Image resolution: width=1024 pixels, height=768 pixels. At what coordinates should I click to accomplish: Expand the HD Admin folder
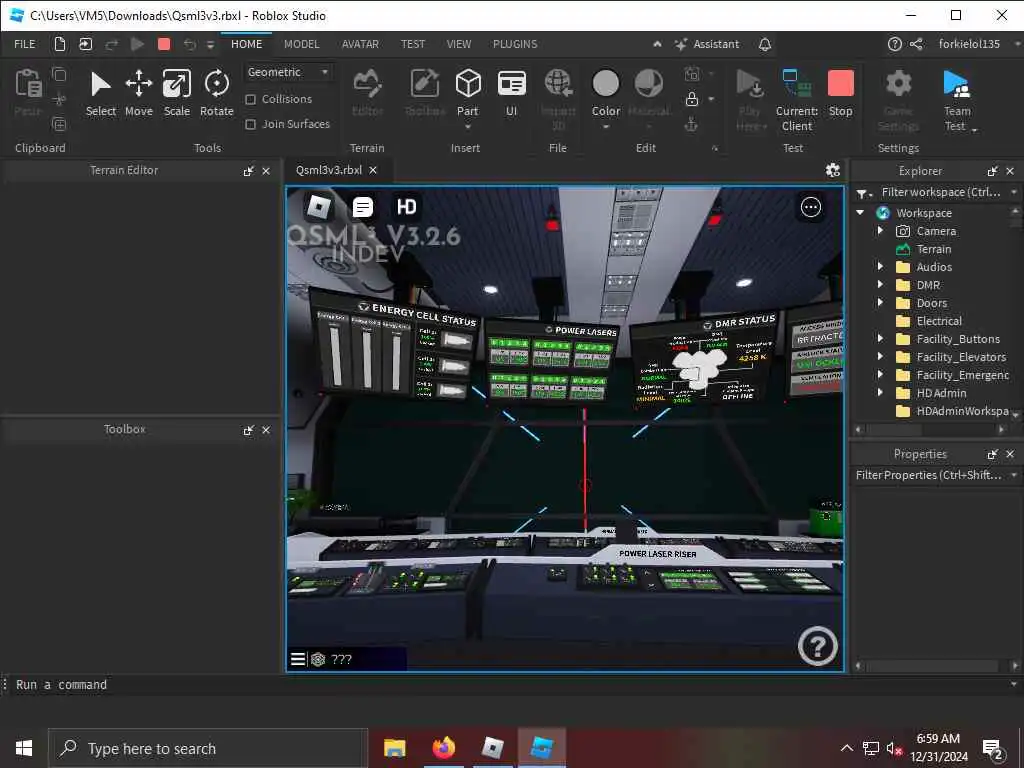[880, 392]
